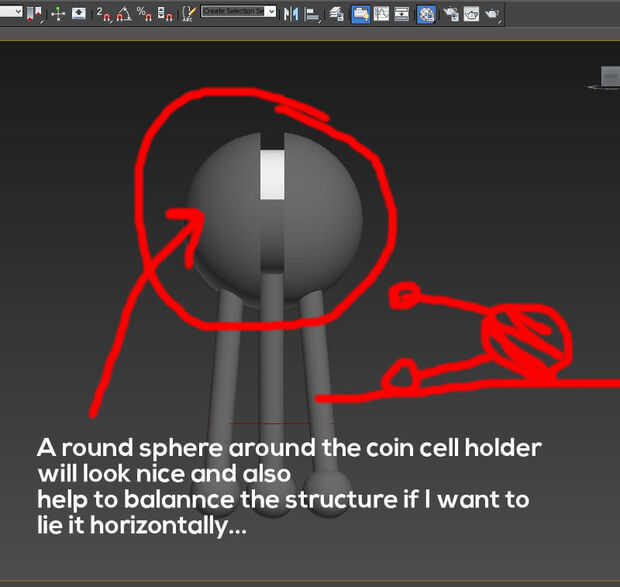Select the white coin cell holder block
The image size is (620, 587).
(x=272, y=174)
